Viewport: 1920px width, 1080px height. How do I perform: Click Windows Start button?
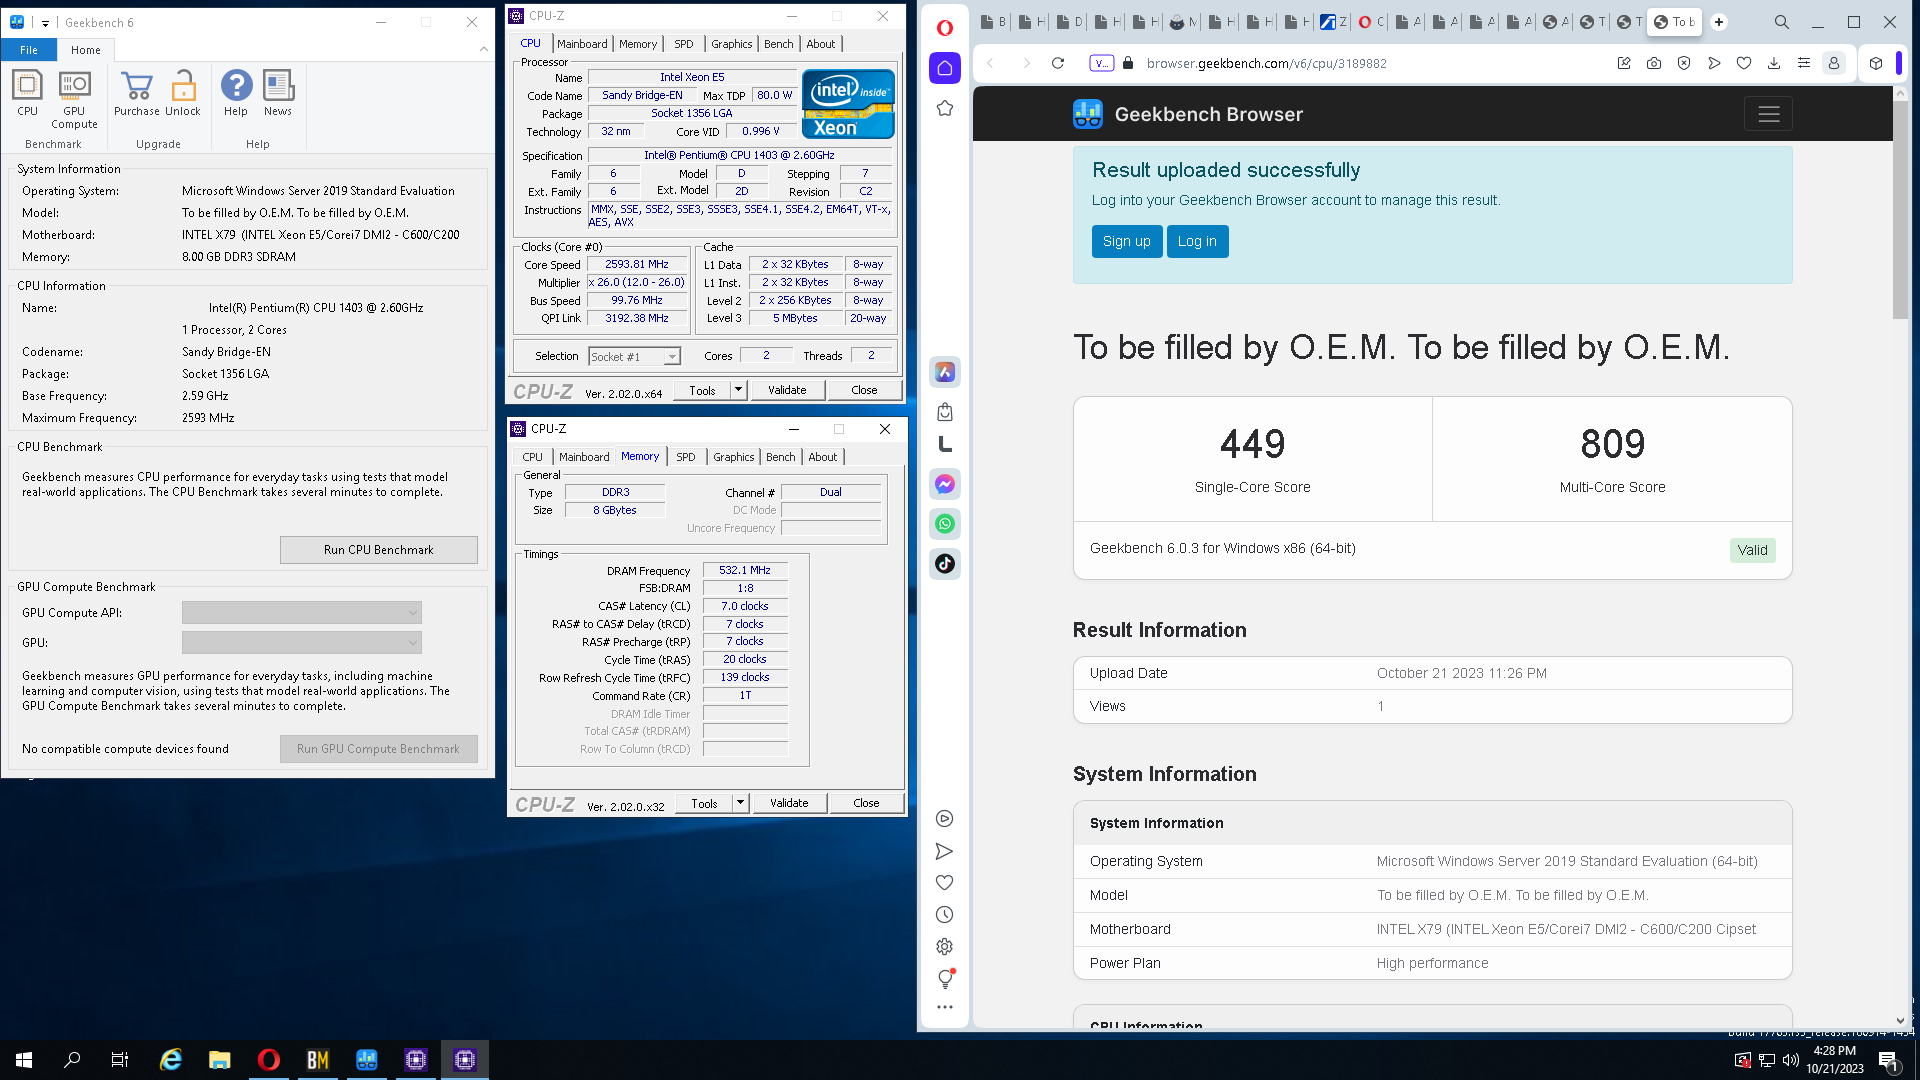point(24,1060)
